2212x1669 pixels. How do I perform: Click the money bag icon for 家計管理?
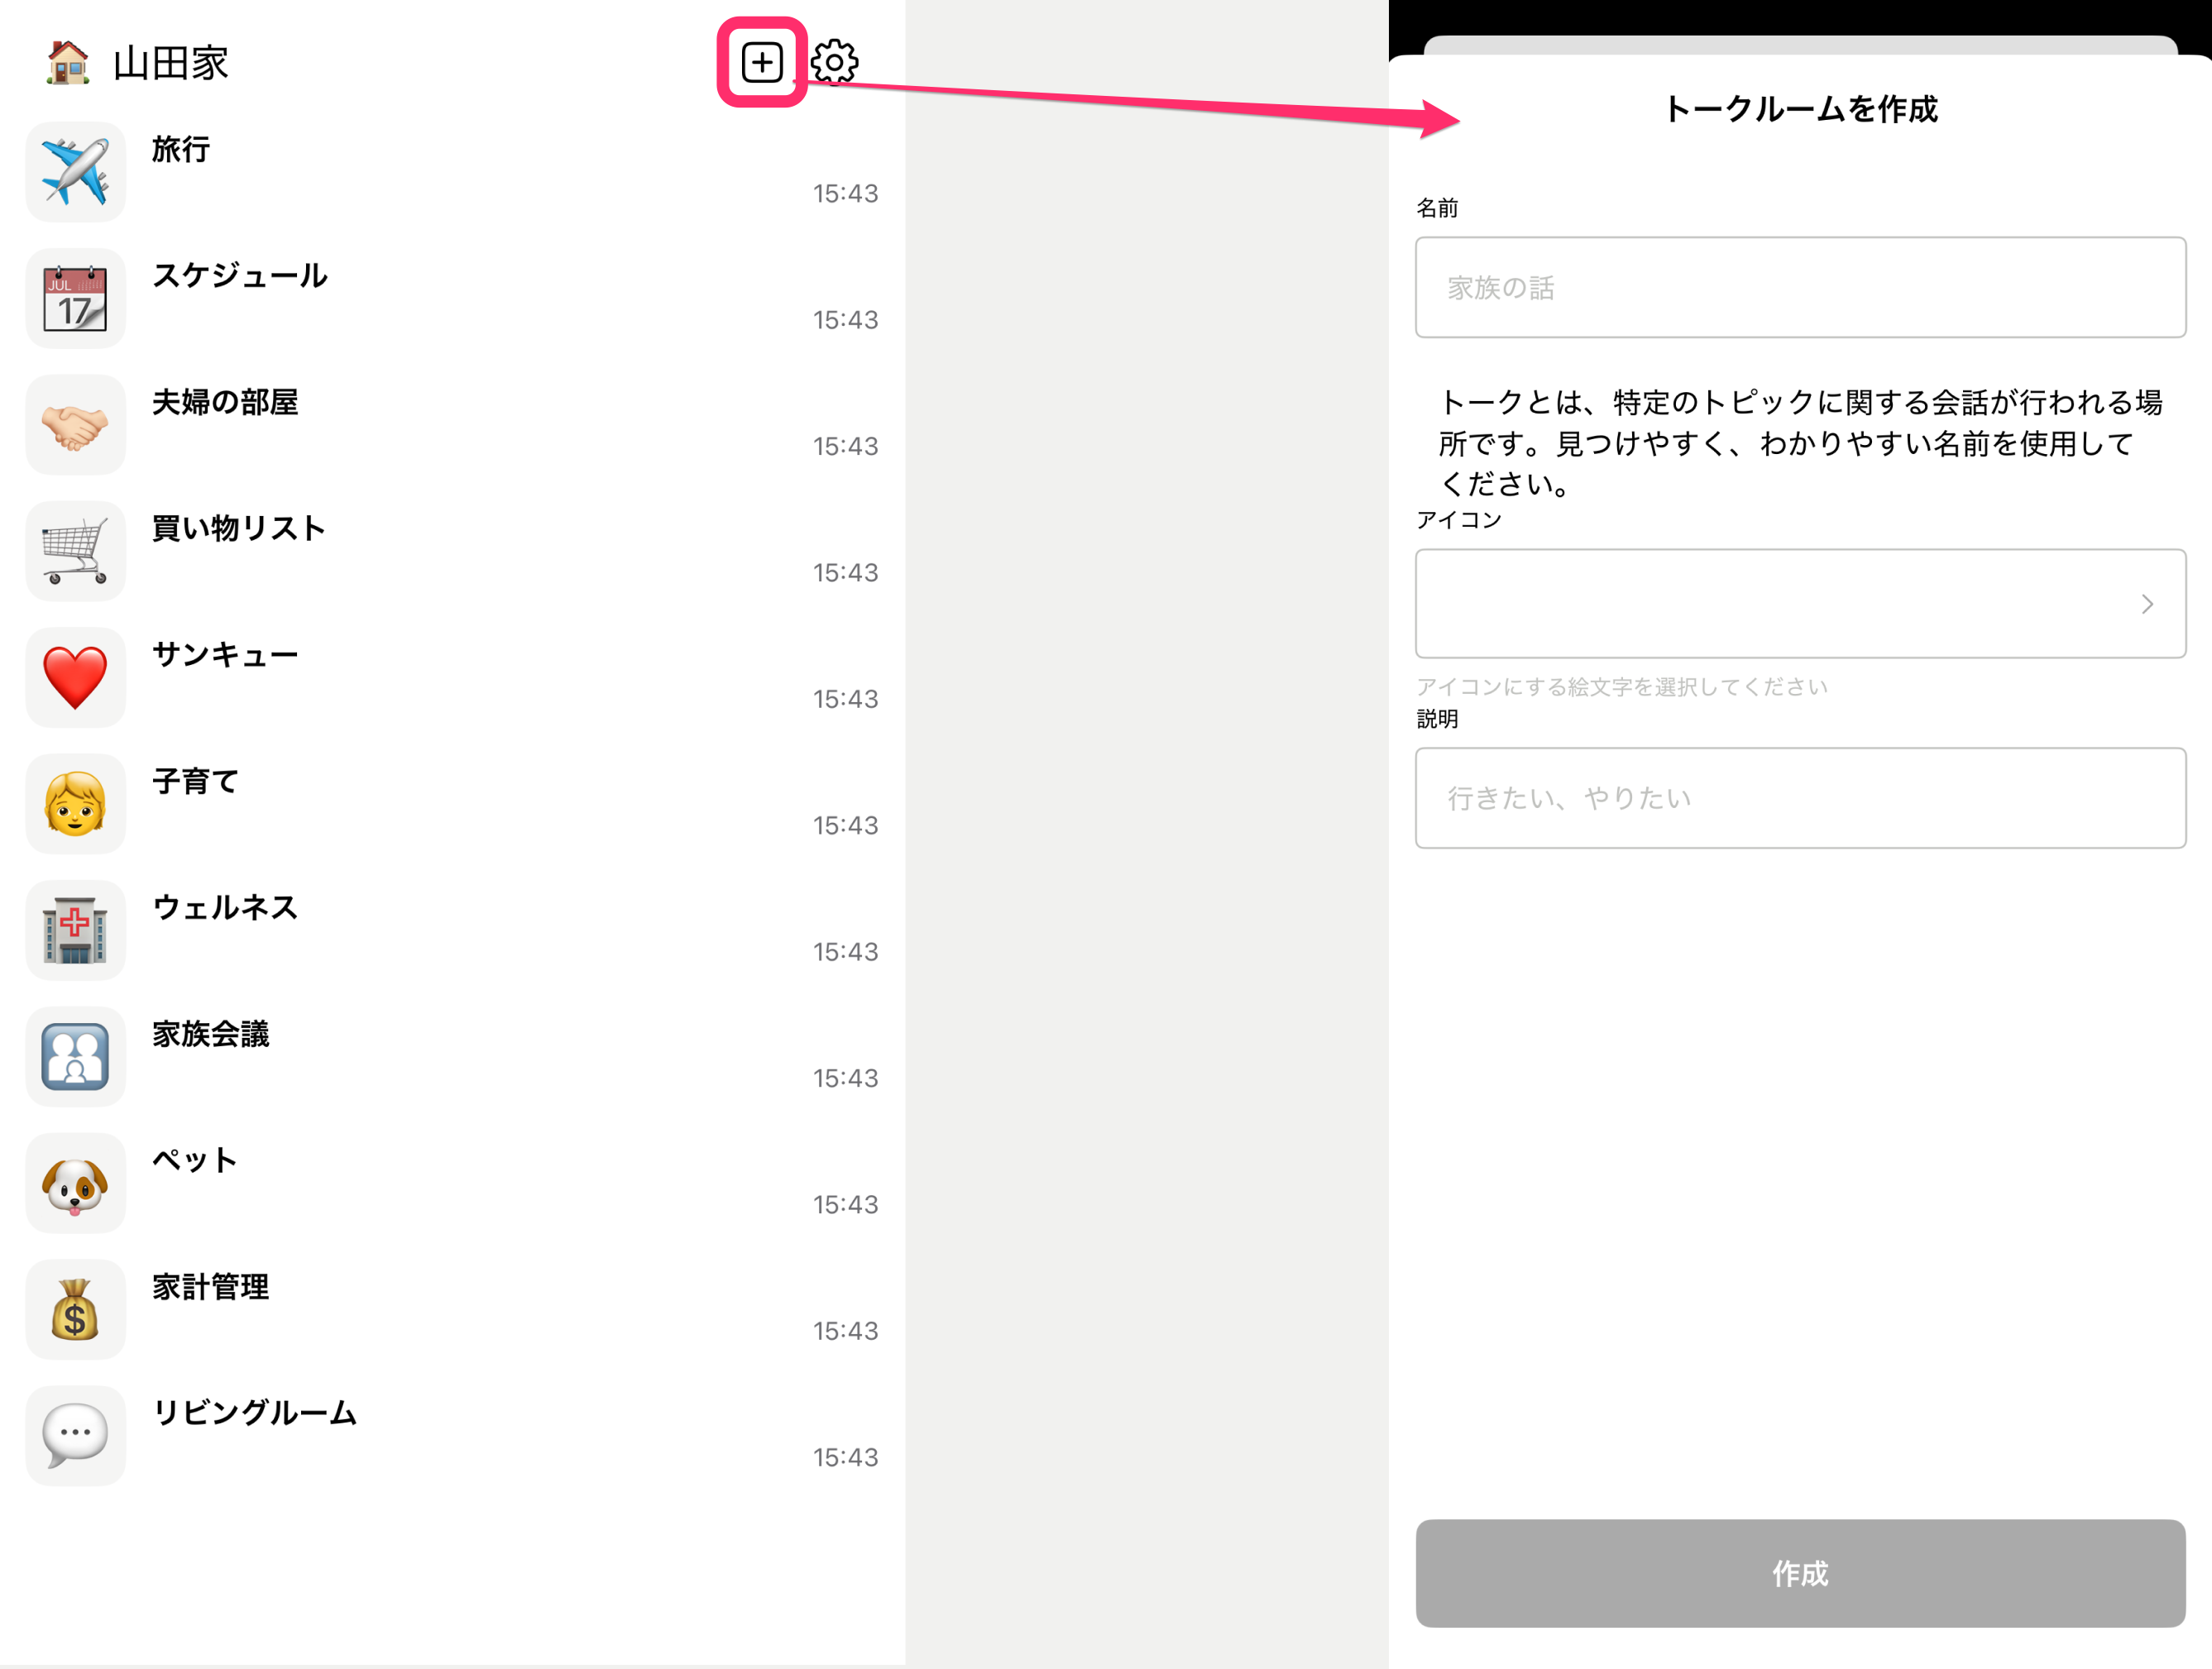(x=75, y=1309)
